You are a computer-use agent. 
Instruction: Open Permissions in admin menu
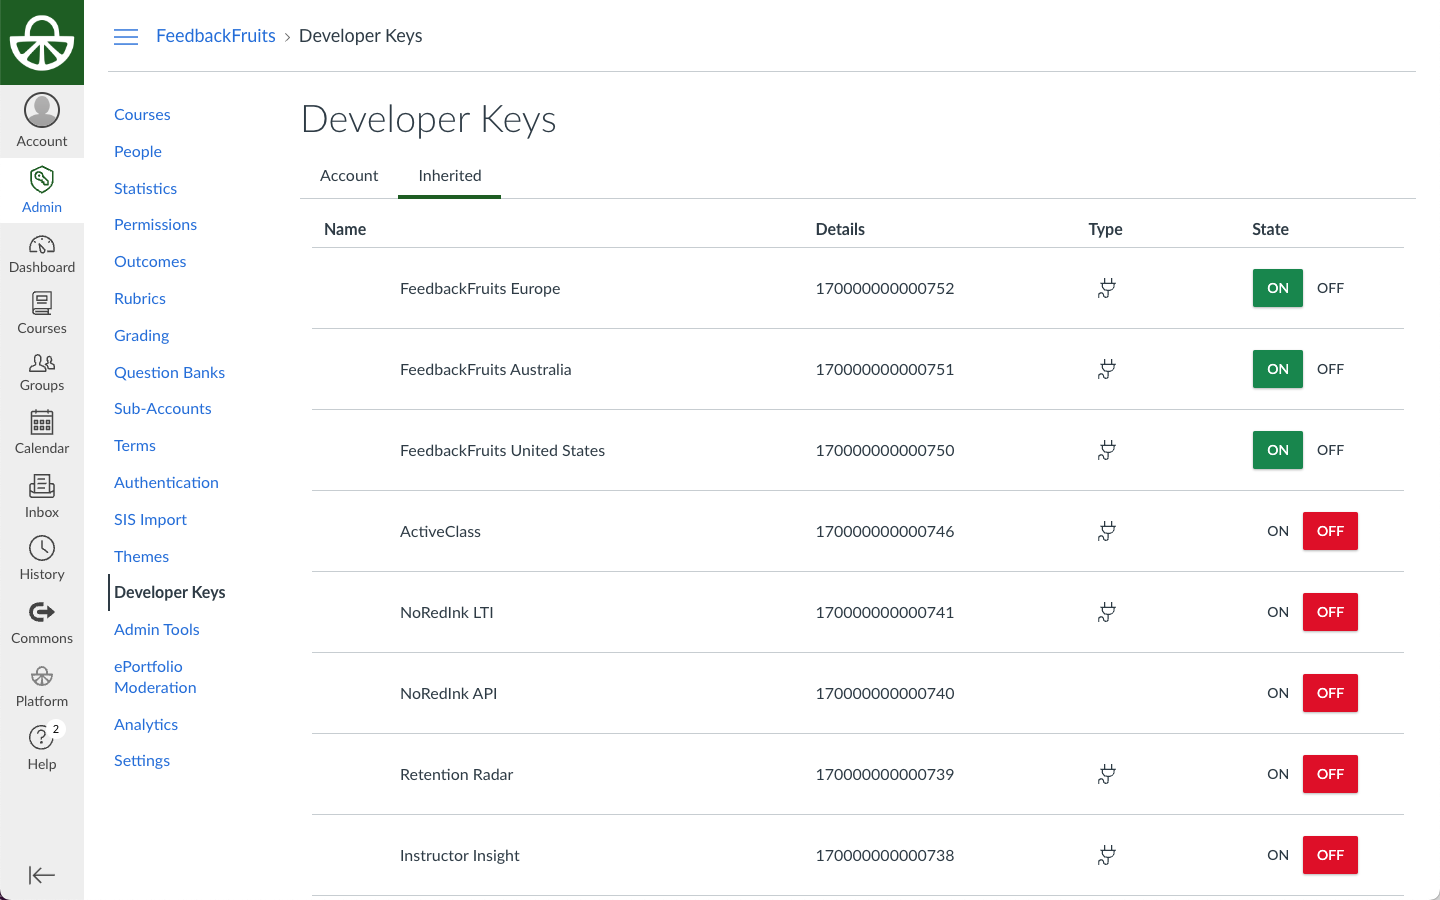(x=155, y=224)
